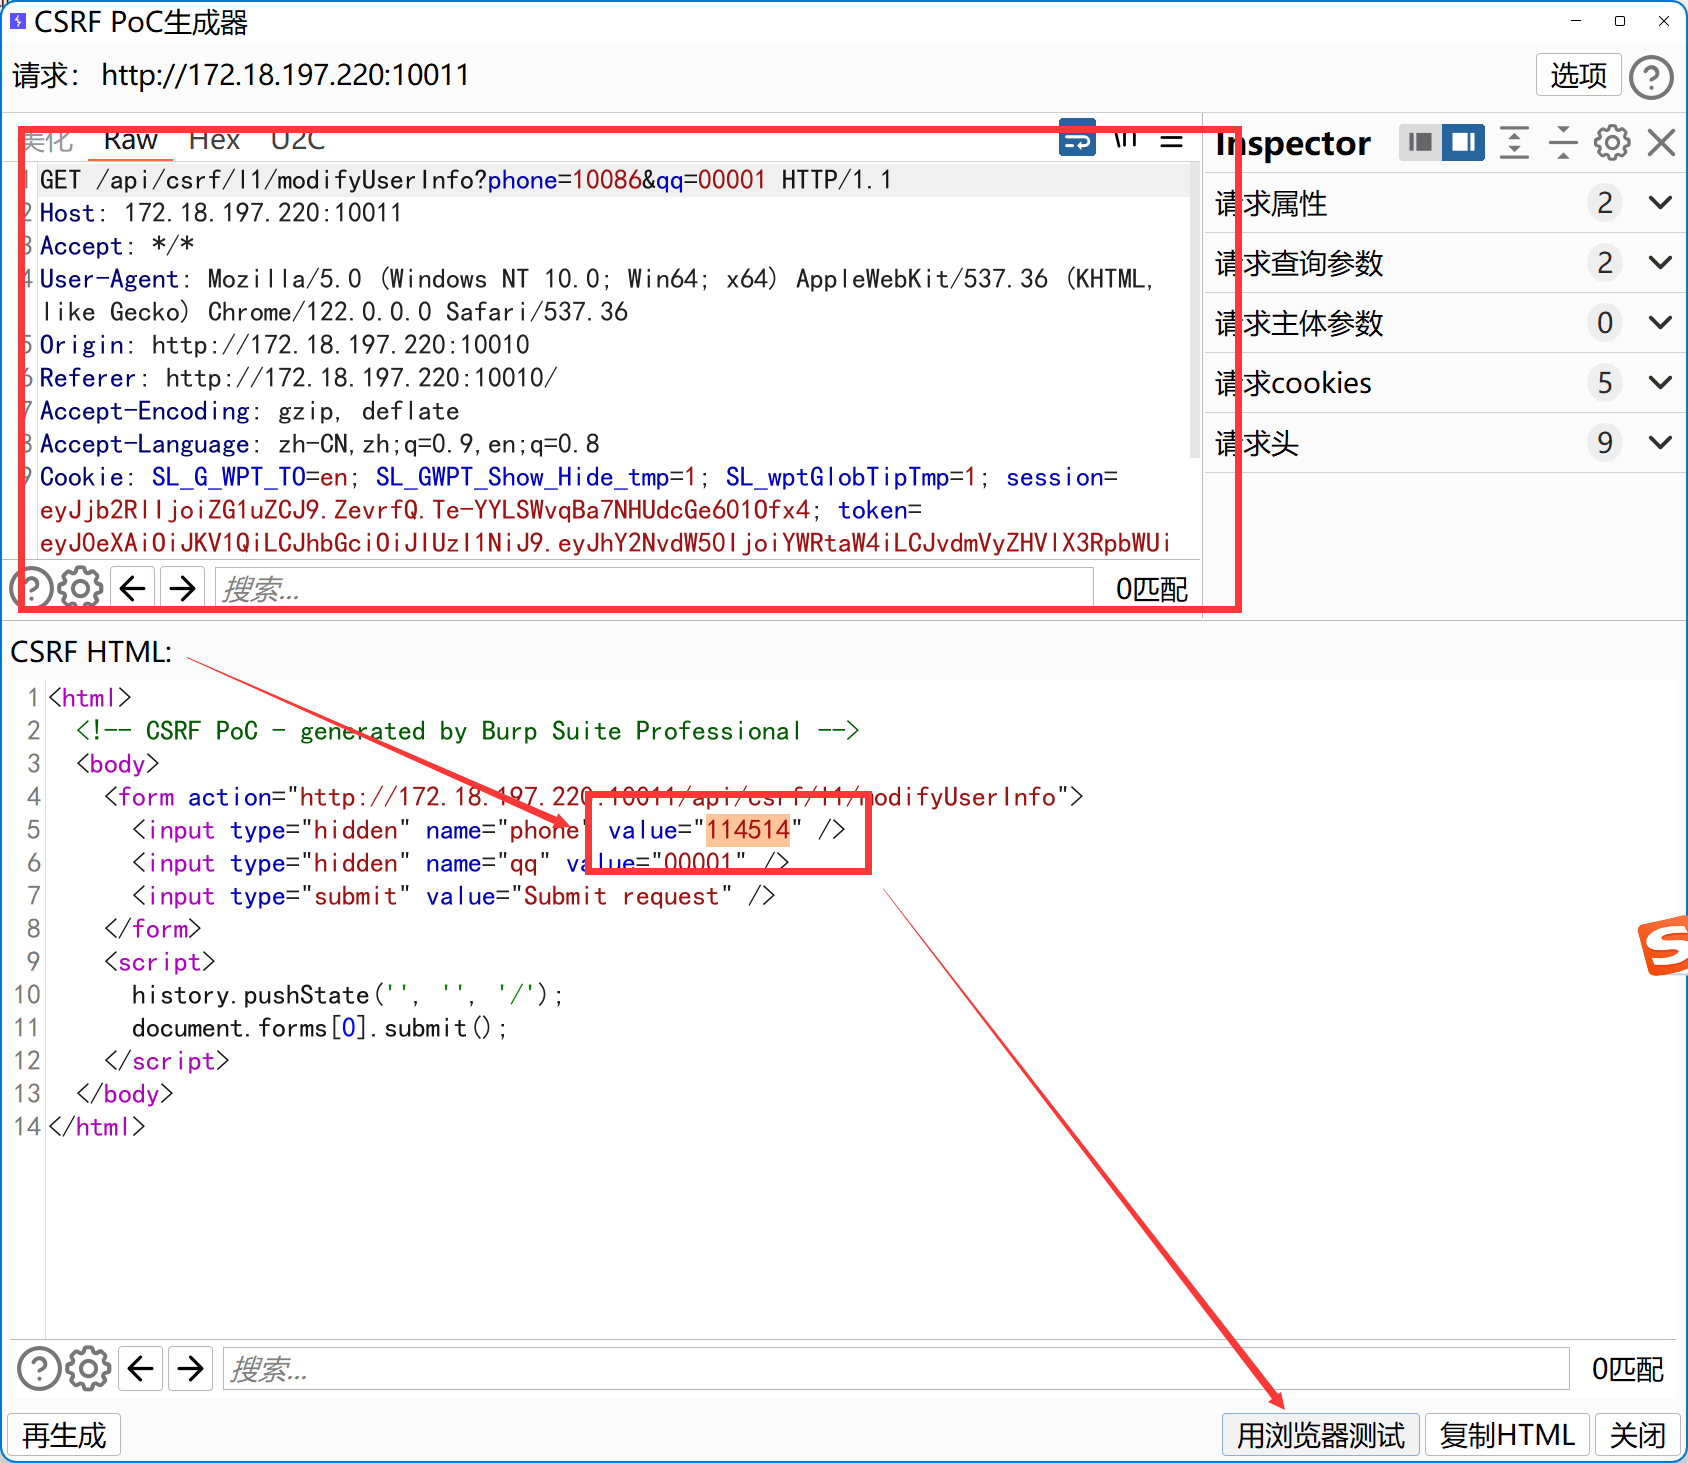Open the request editor hamburger menu
This screenshot has height=1463, width=1688.
pos(1171,140)
